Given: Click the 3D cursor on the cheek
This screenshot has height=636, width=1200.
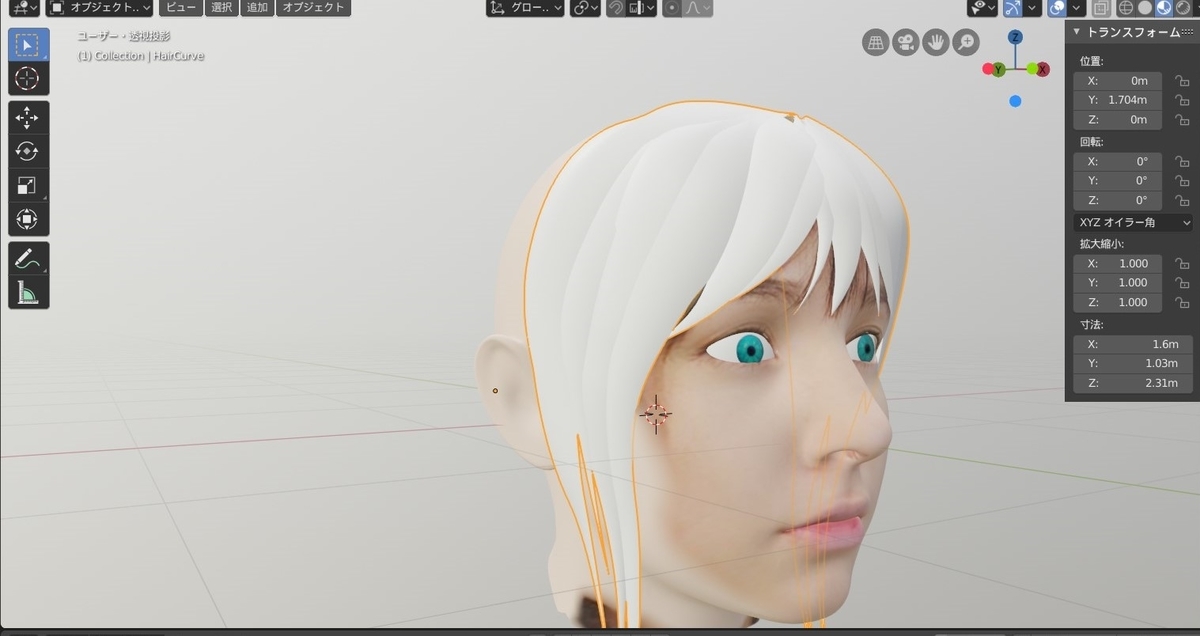Looking at the screenshot, I should pos(656,413).
